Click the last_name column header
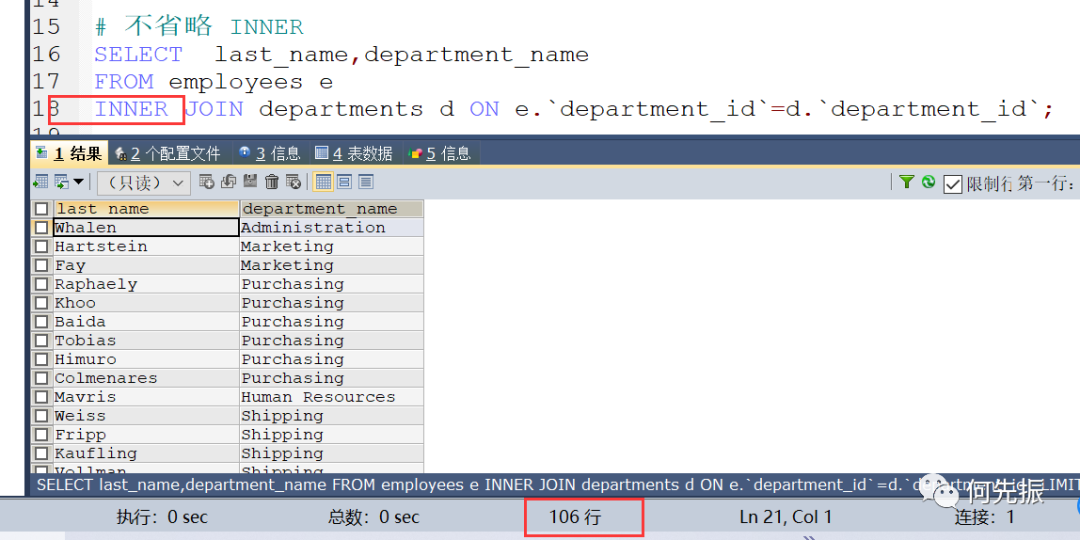 [146, 209]
